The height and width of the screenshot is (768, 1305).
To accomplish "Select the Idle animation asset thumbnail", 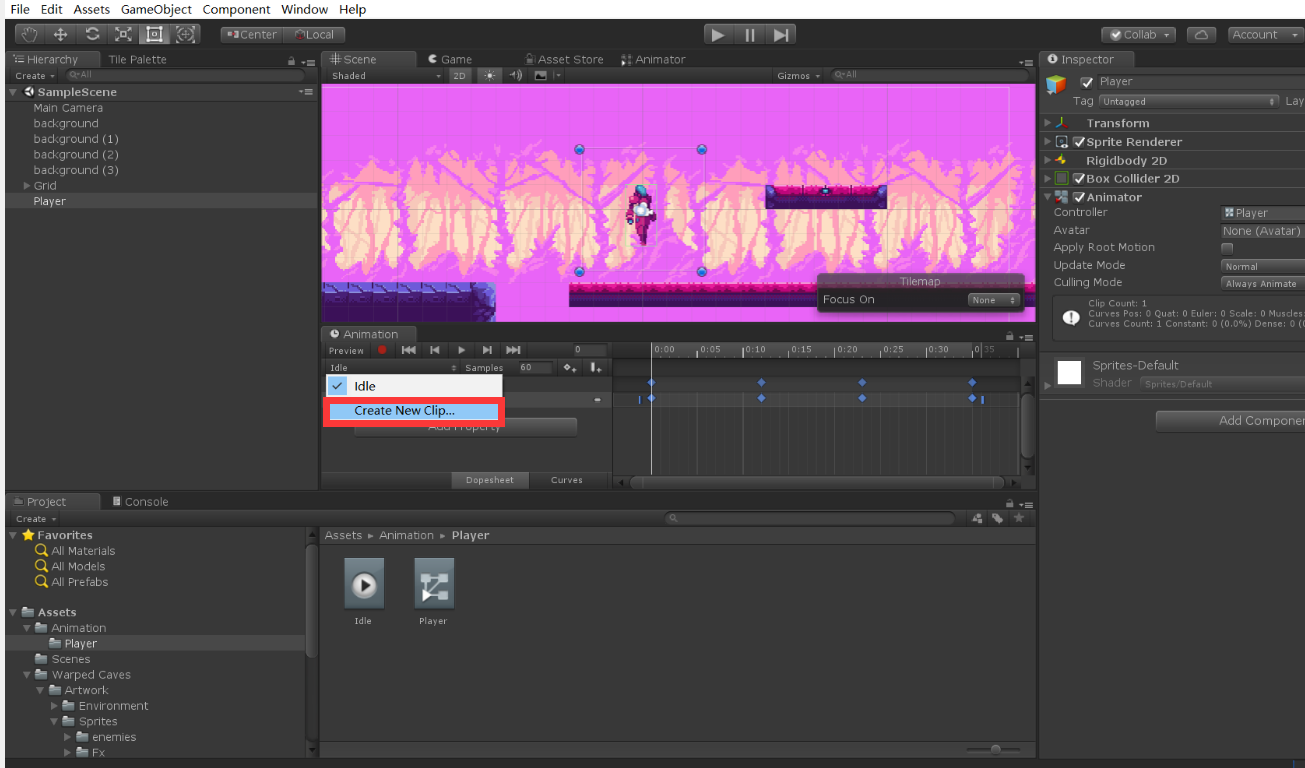I will (363, 583).
